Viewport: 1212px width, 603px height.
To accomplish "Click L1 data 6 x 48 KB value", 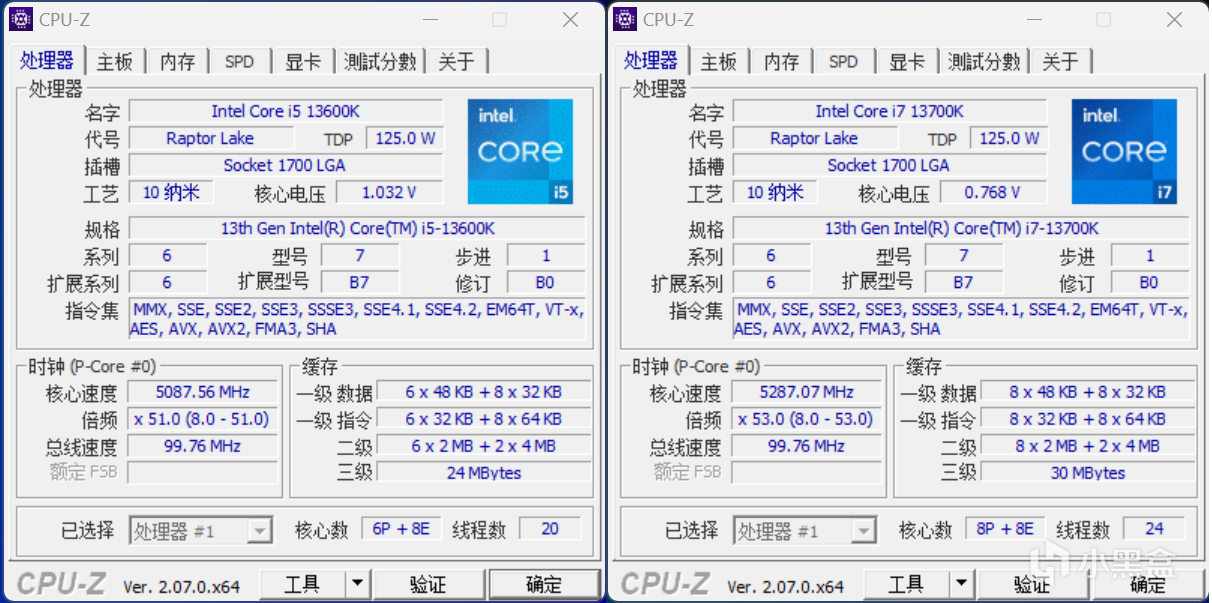I will click(x=484, y=392).
